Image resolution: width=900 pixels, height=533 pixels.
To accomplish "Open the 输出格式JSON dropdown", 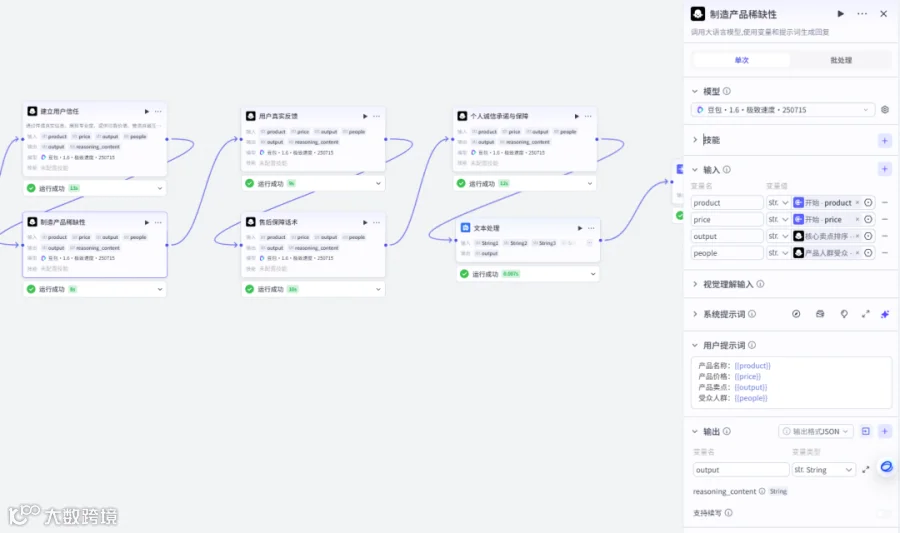I will click(816, 431).
